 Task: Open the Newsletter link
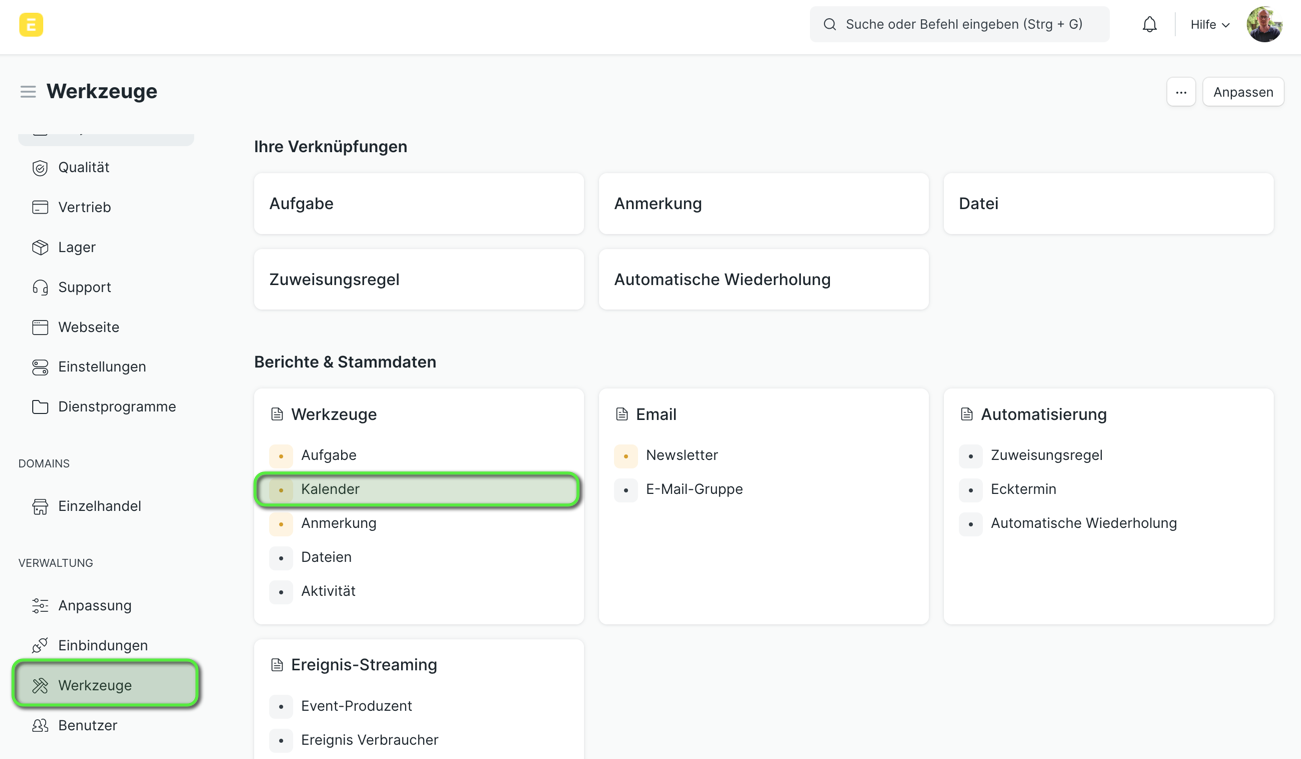682,455
